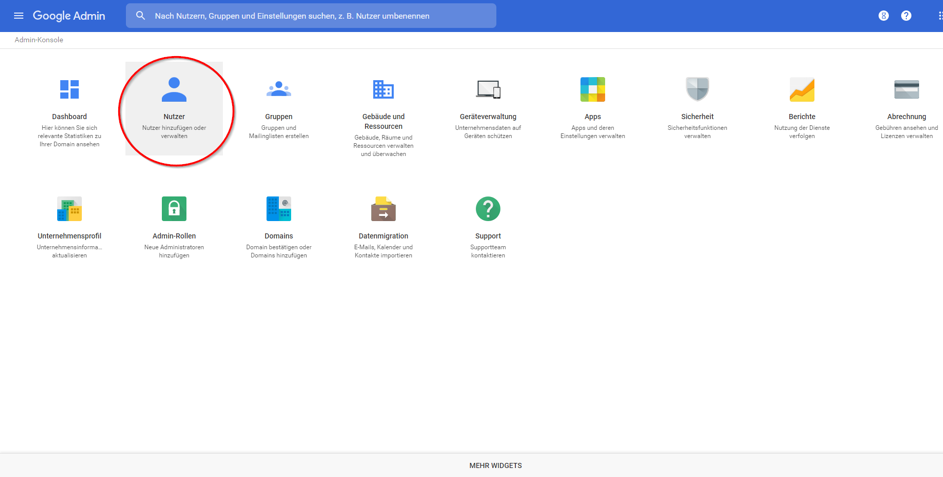The width and height of the screenshot is (943, 477).
Task: Click the Datenmigration label
Action: click(x=383, y=236)
